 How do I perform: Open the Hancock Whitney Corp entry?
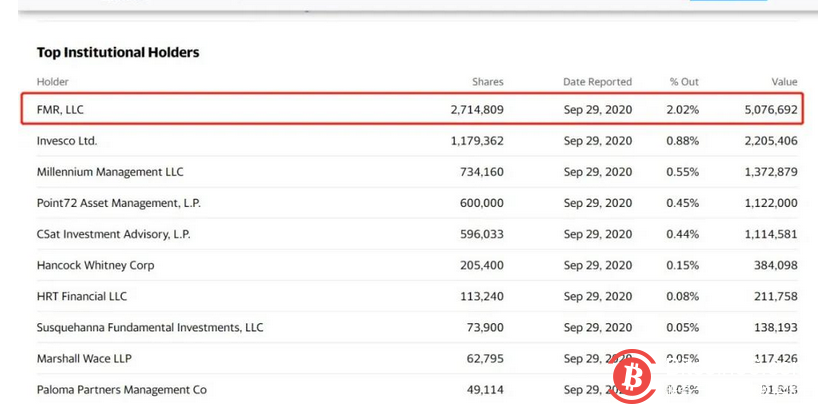click(x=96, y=265)
